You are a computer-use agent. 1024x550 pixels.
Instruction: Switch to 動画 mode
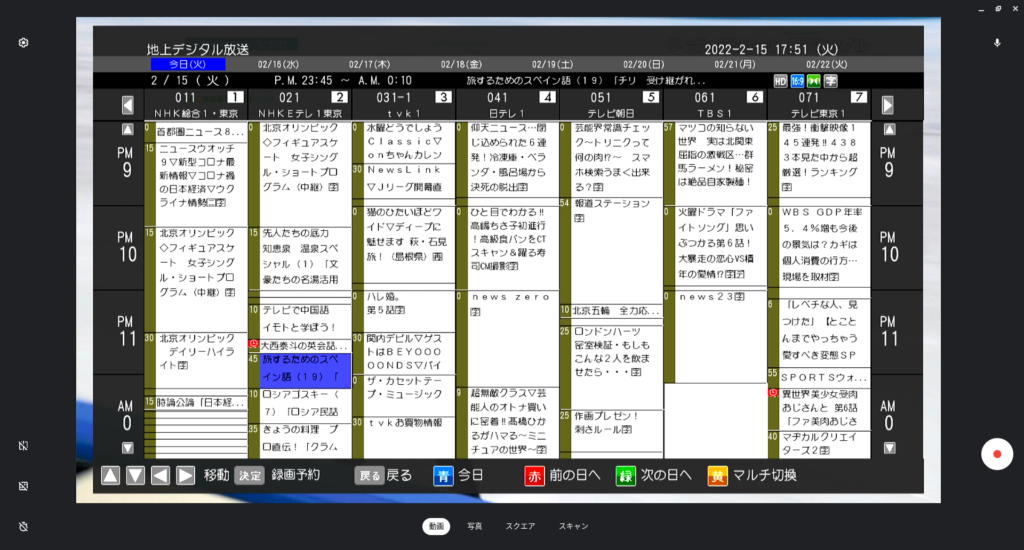(x=436, y=526)
